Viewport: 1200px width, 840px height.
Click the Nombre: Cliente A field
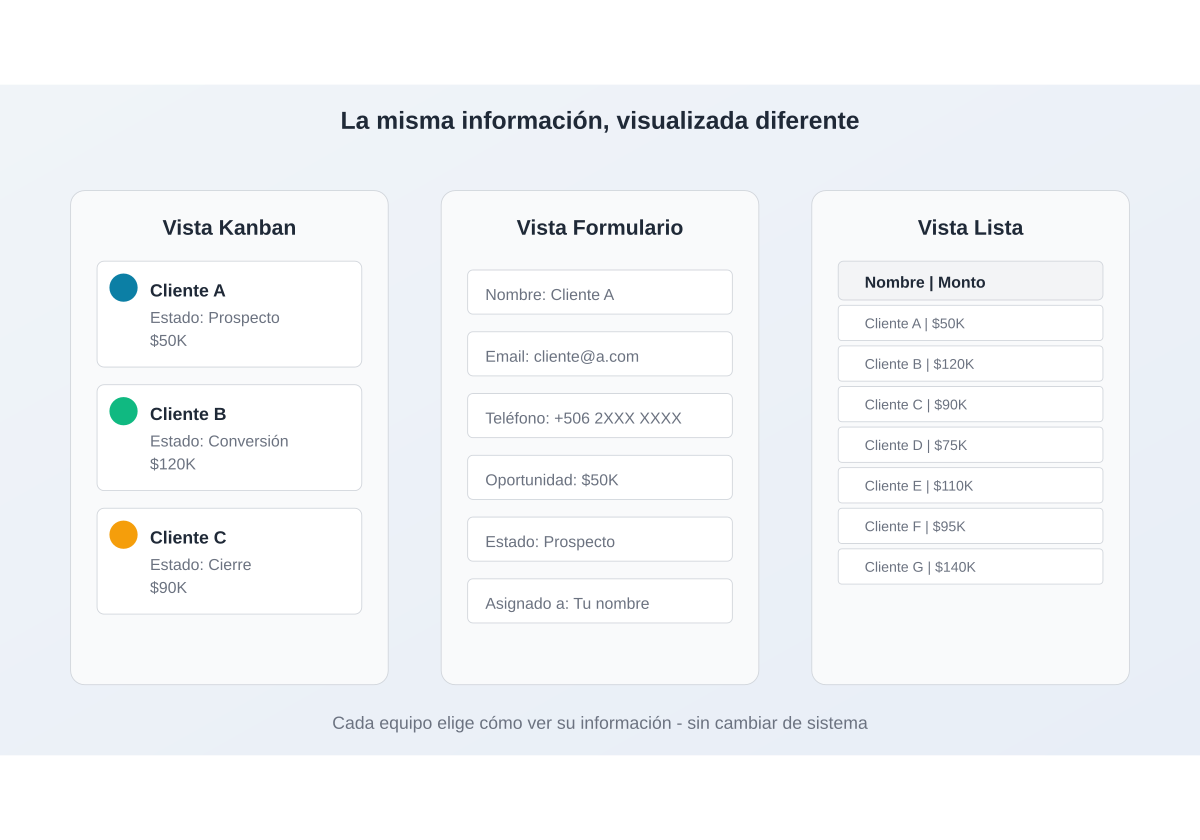pos(599,293)
